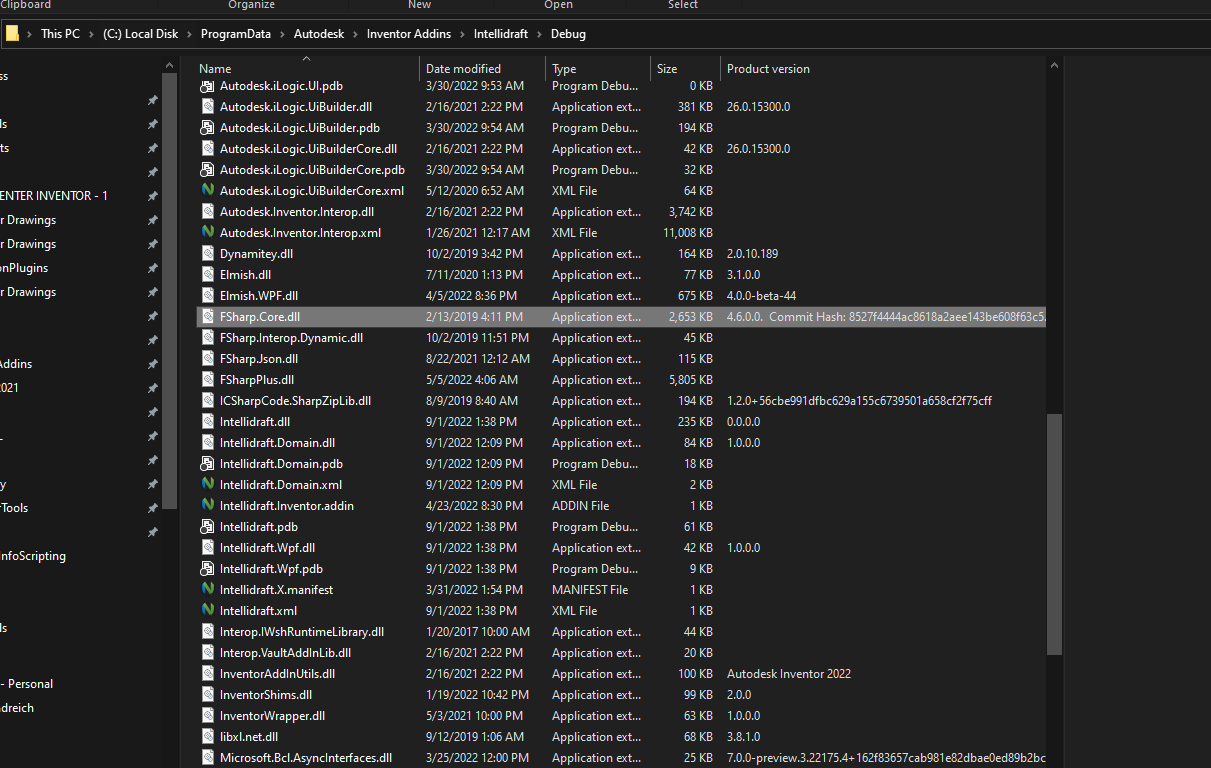Image resolution: width=1211 pixels, height=768 pixels.
Task: Expand breadcrumb arrow after Autodesk
Action: coord(355,34)
